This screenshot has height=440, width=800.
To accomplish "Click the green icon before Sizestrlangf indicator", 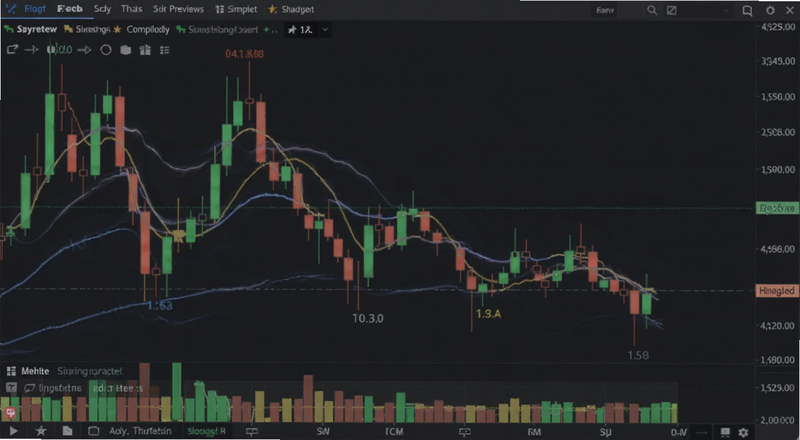I will coord(181,30).
